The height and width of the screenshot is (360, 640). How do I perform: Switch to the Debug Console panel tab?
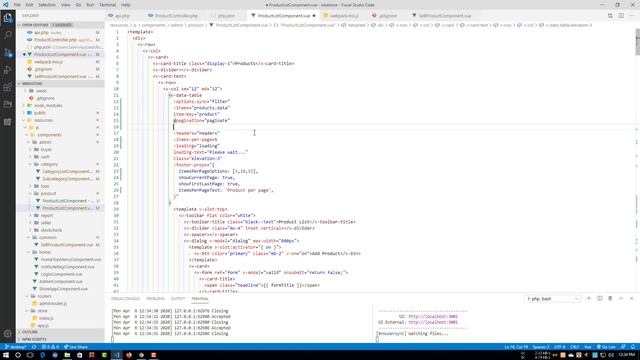pyautogui.click(x=125, y=299)
